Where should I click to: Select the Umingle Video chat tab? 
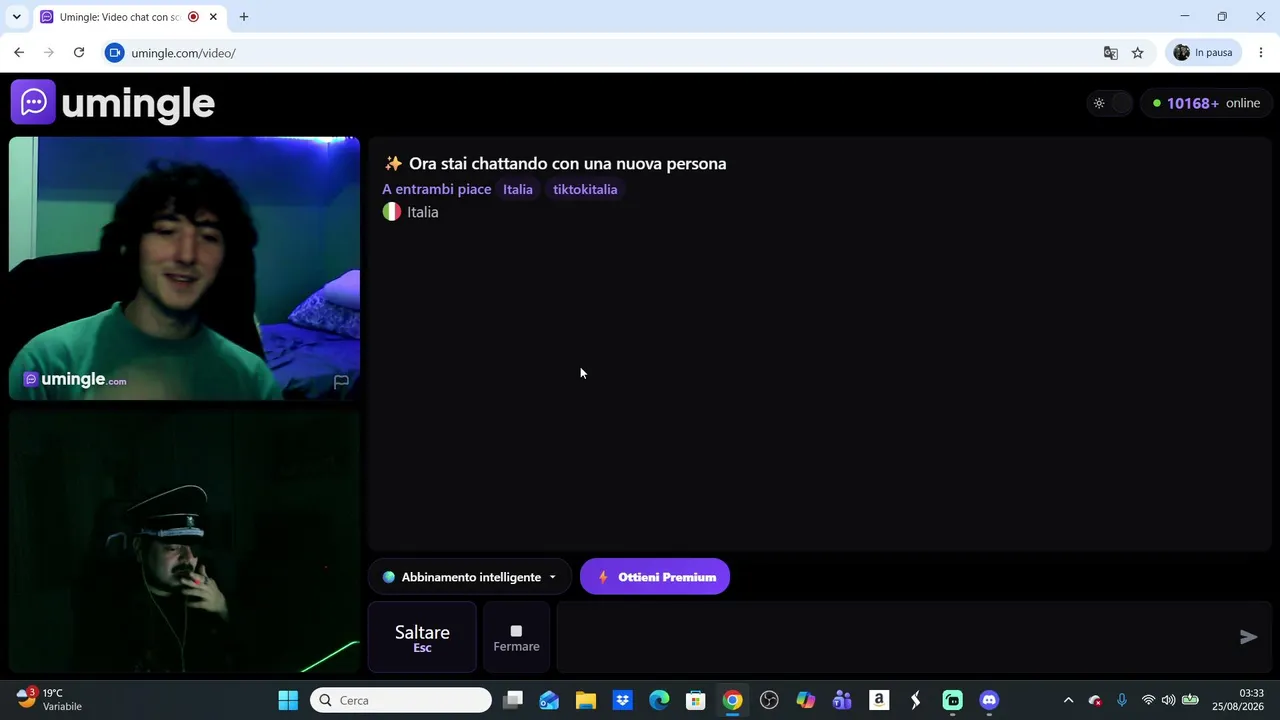coord(118,17)
